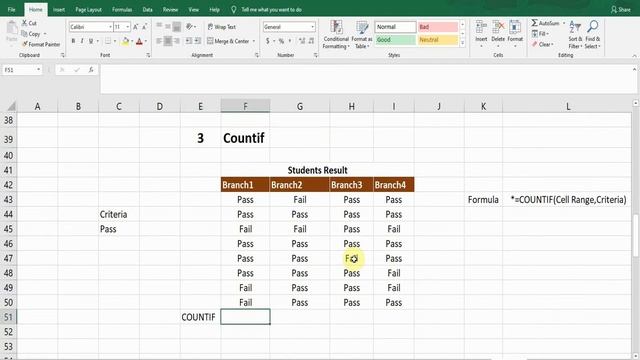Activate the Format Painter brush
This screenshot has height=360, width=640.
(x=25, y=44)
